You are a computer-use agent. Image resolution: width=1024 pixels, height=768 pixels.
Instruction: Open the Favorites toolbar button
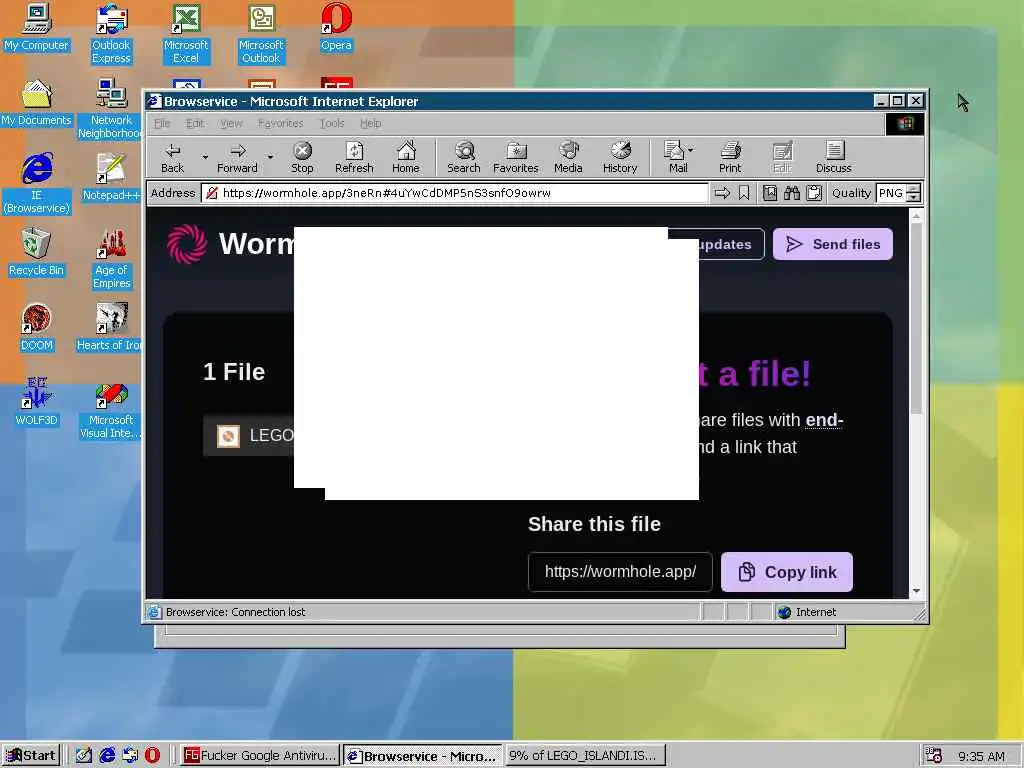coord(515,157)
